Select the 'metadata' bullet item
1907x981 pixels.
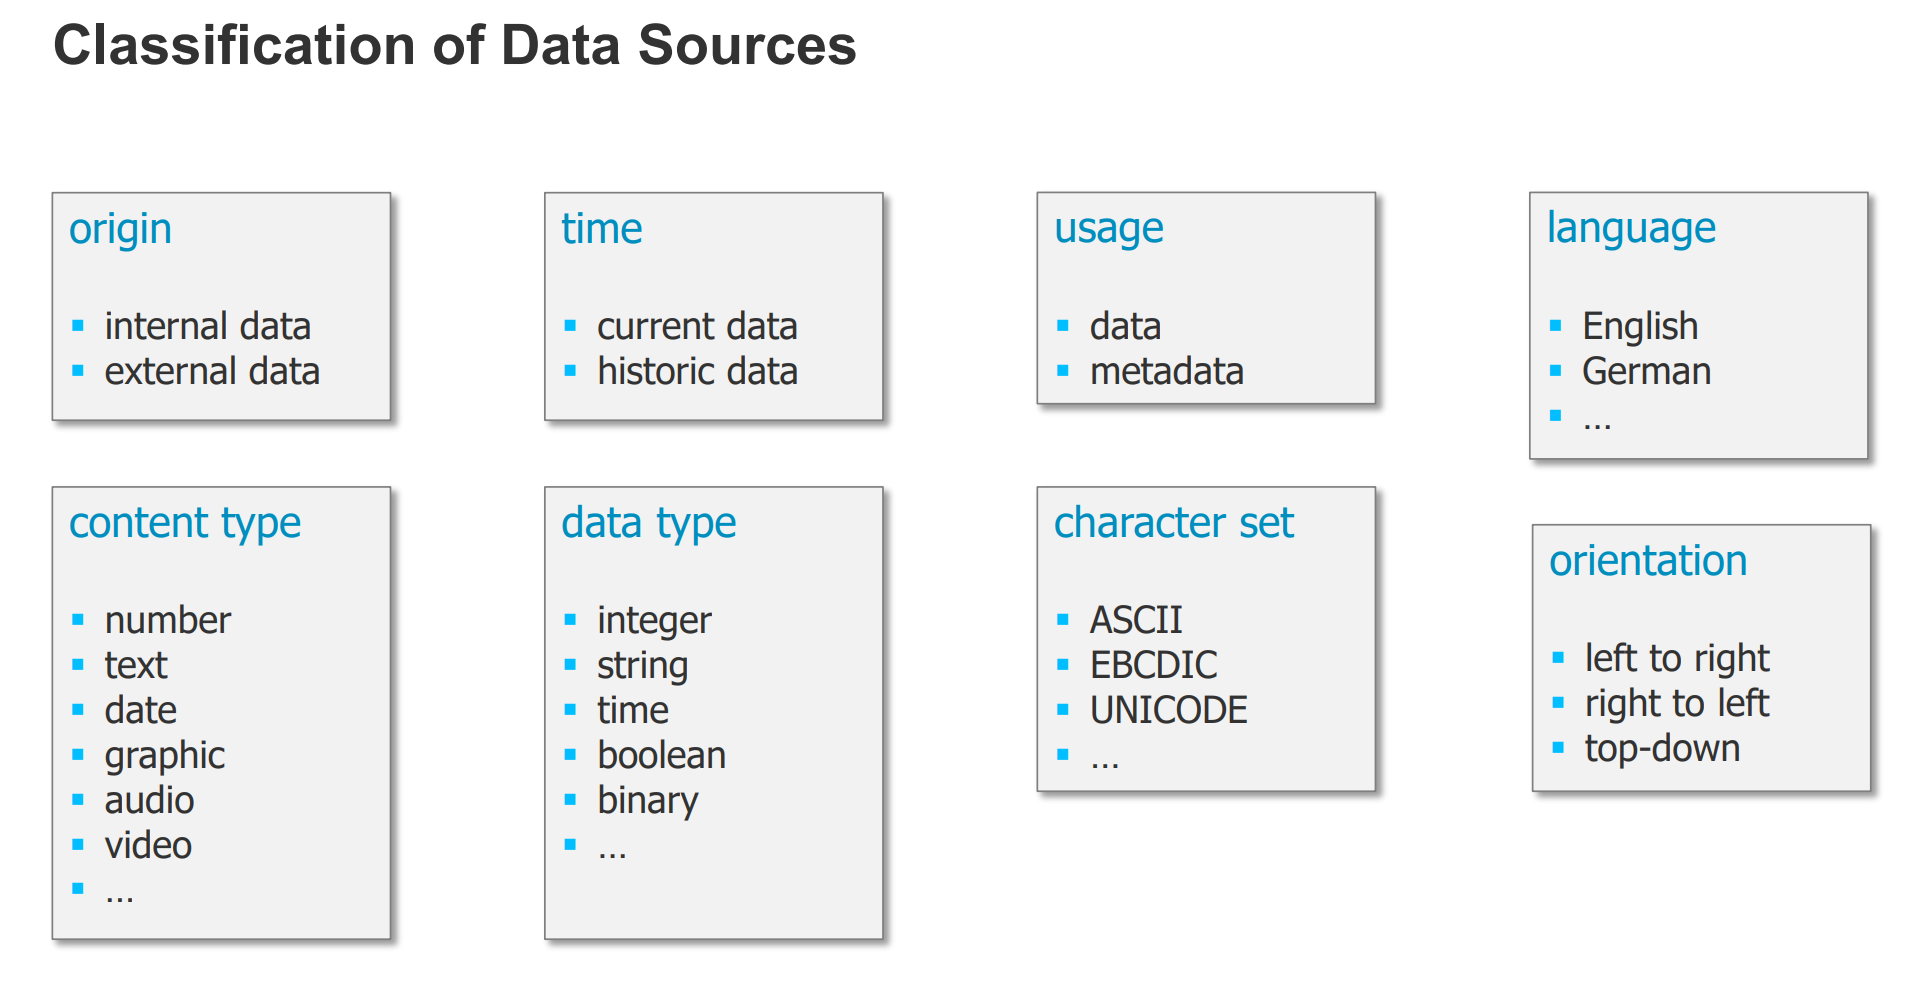pyautogui.click(x=1166, y=371)
